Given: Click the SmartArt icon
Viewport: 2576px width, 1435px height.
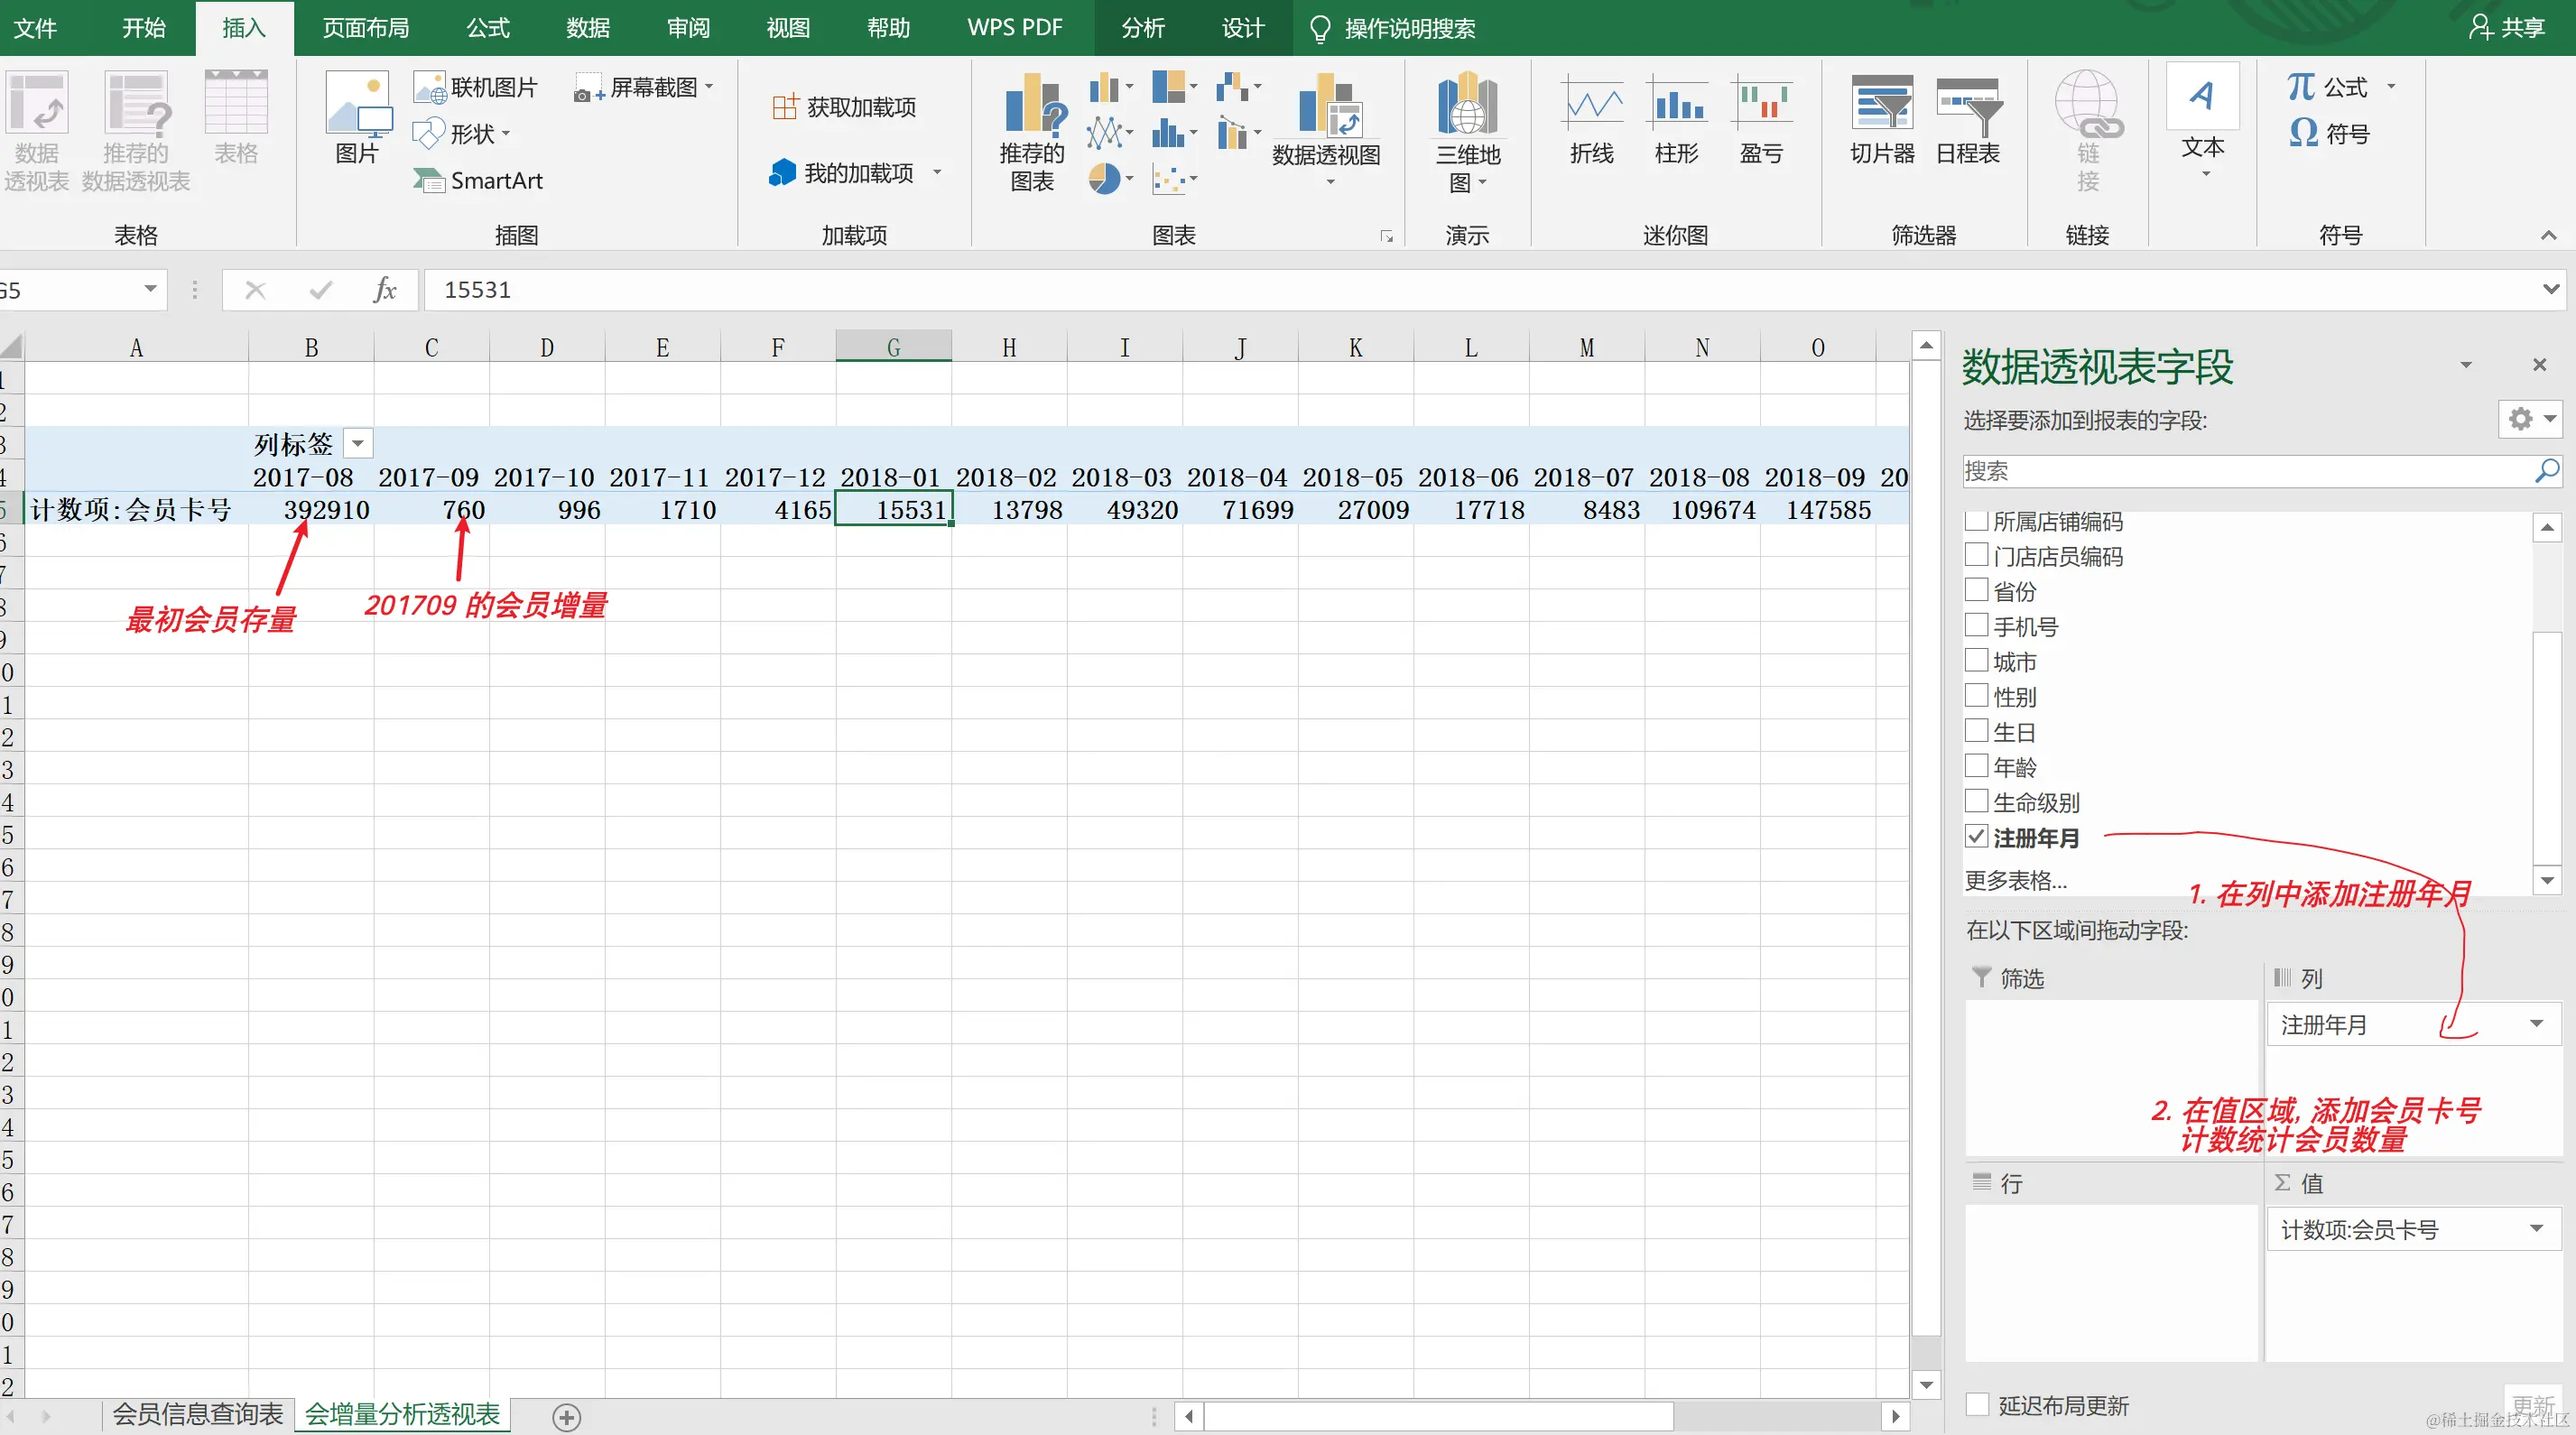Looking at the screenshot, I should click(430, 181).
